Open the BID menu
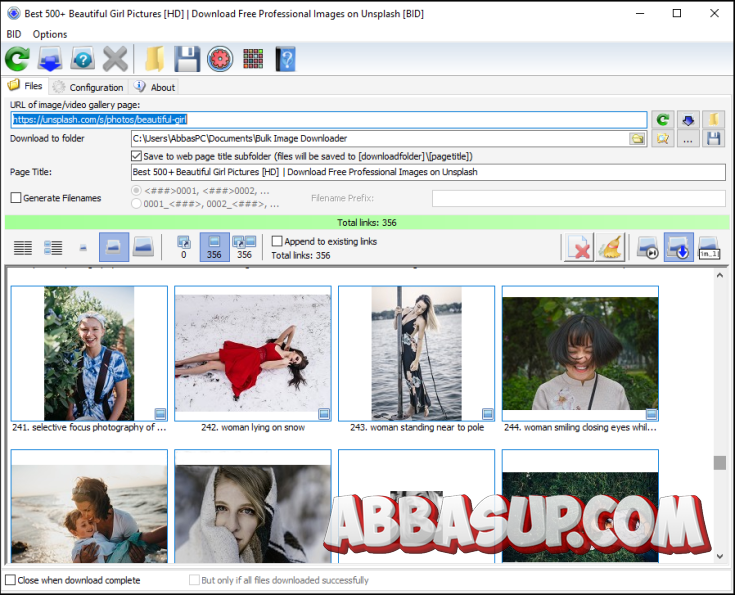Viewport: 735px width, 595px height. click(14, 34)
